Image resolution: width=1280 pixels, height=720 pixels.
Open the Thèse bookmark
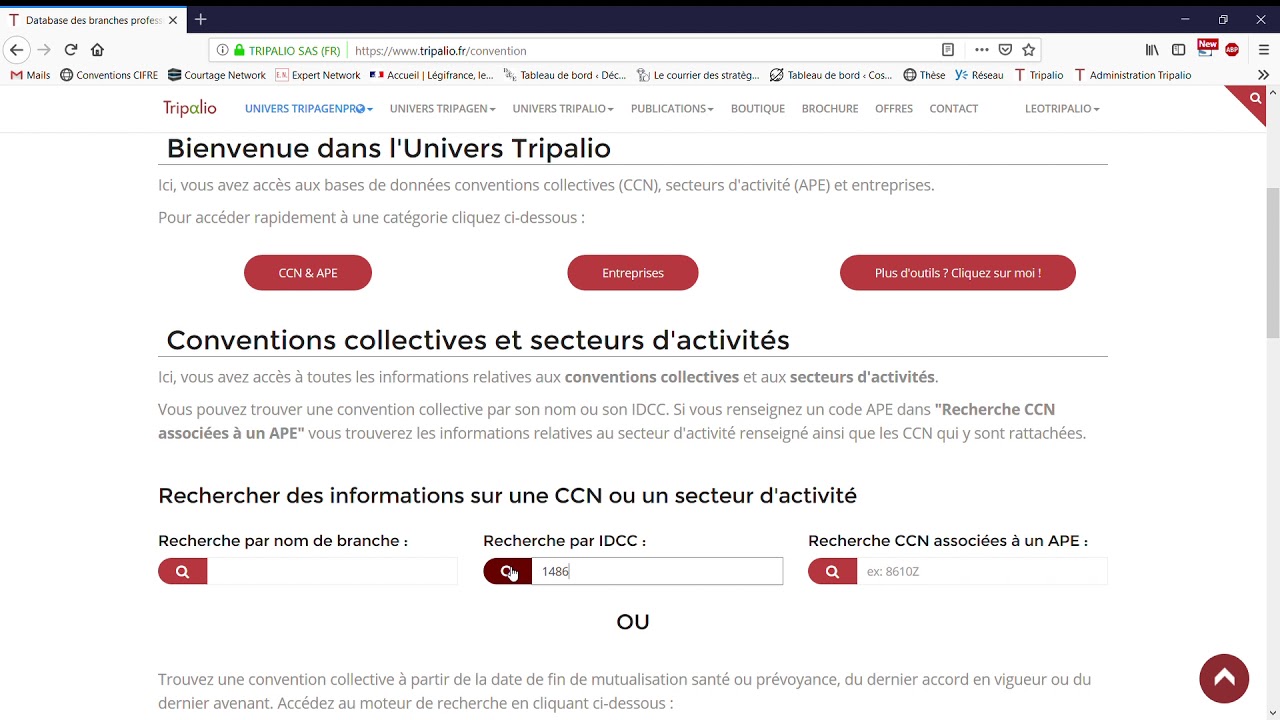[924, 75]
